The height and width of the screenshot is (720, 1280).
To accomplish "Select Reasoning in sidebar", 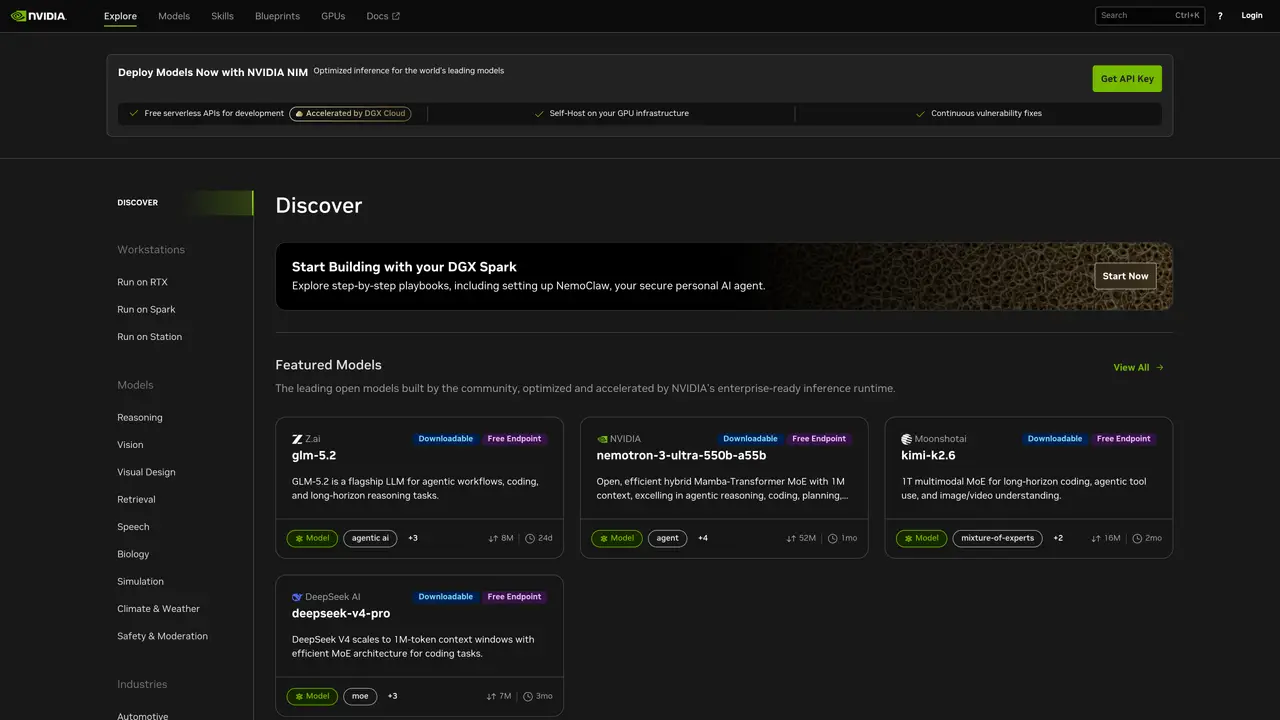I will [139, 418].
